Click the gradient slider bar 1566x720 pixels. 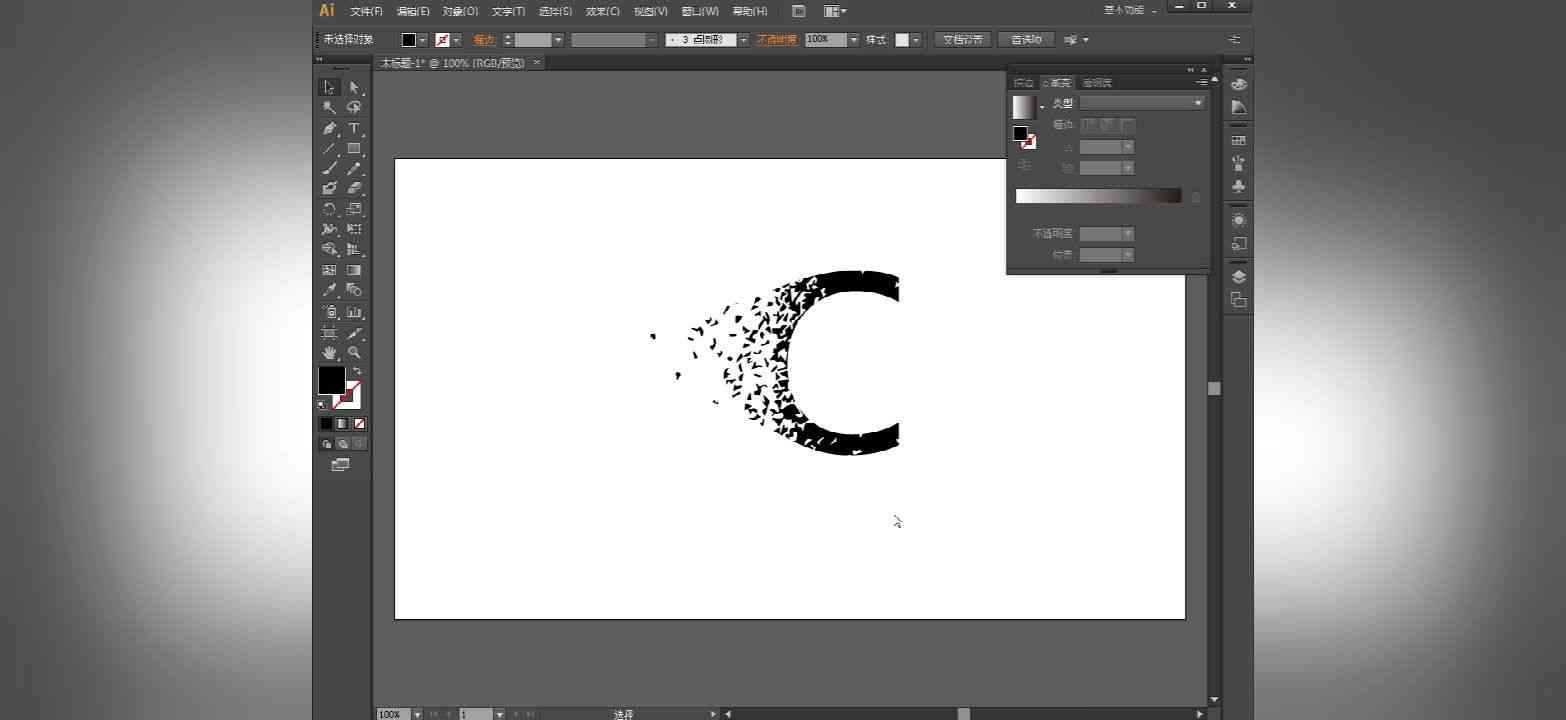(x=1098, y=196)
